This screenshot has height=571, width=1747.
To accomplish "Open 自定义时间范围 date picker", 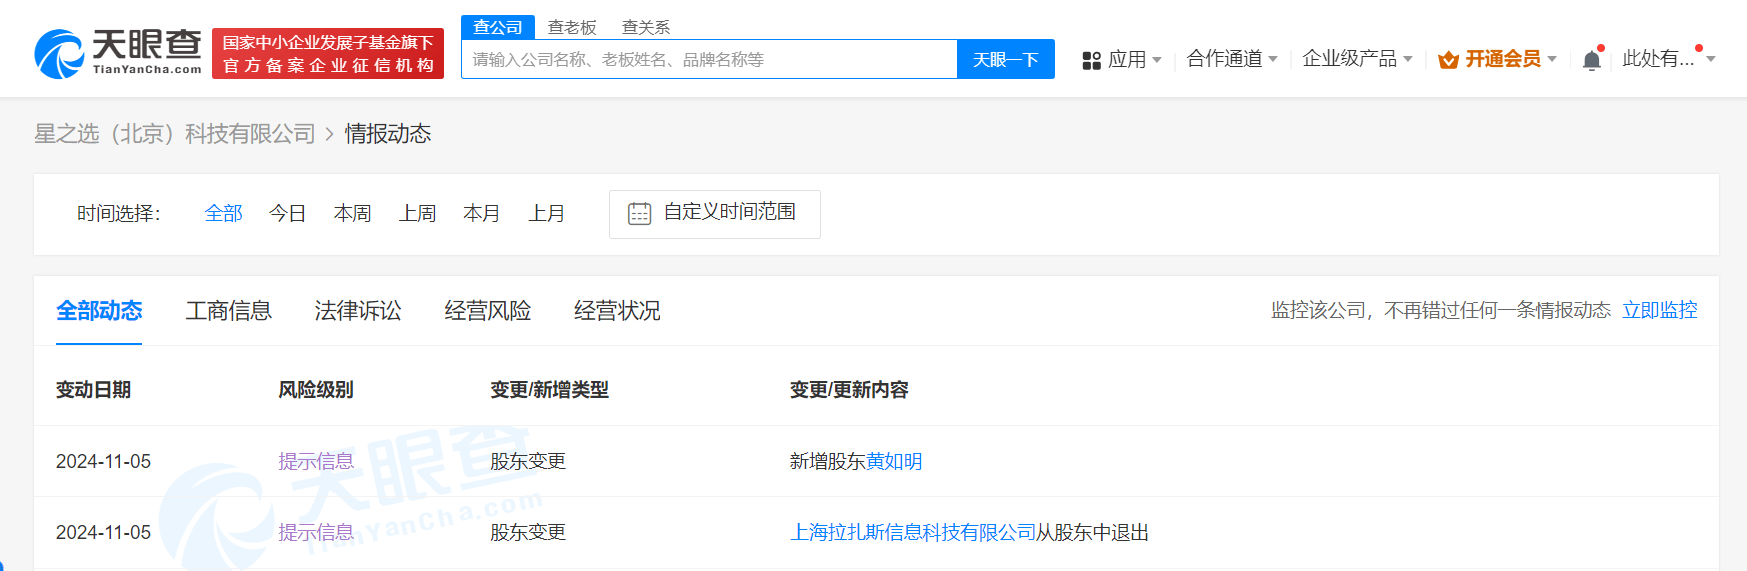I will pyautogui.click(x=715, y=214).
